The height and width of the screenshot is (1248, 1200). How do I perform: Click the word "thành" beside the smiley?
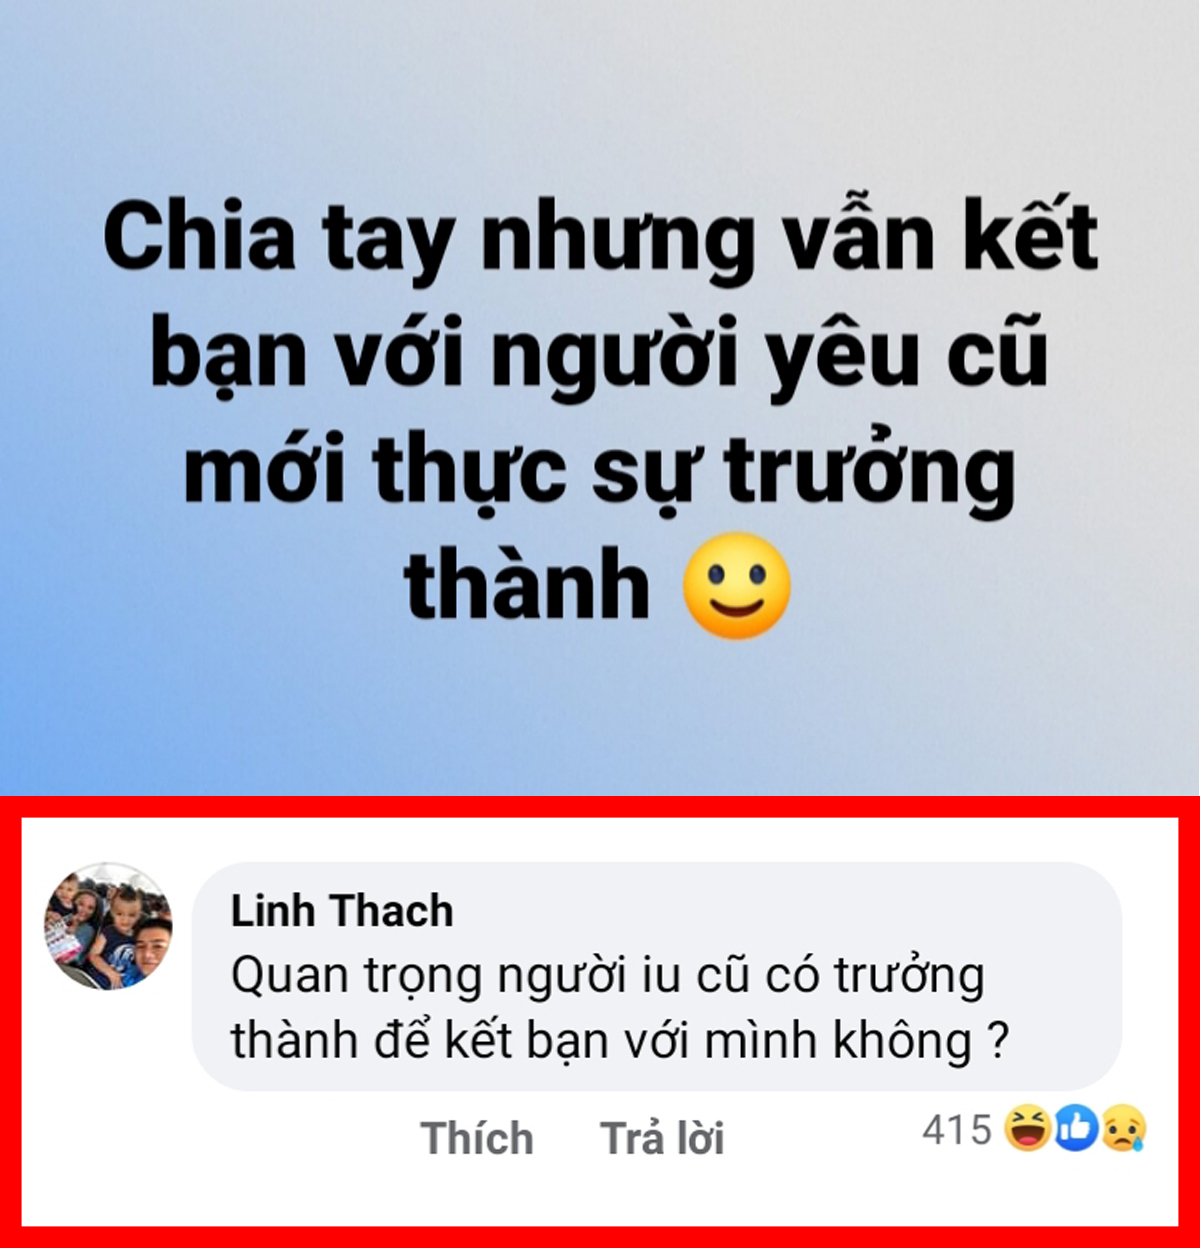coord(527,585)
